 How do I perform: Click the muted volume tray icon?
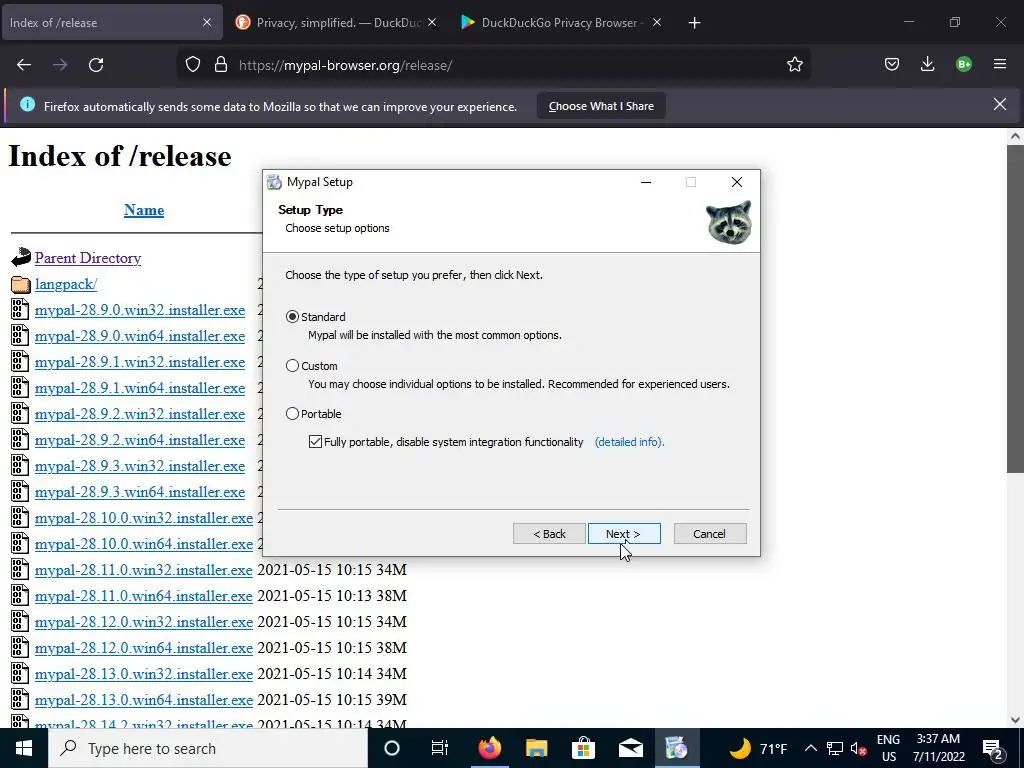(859, 748)
